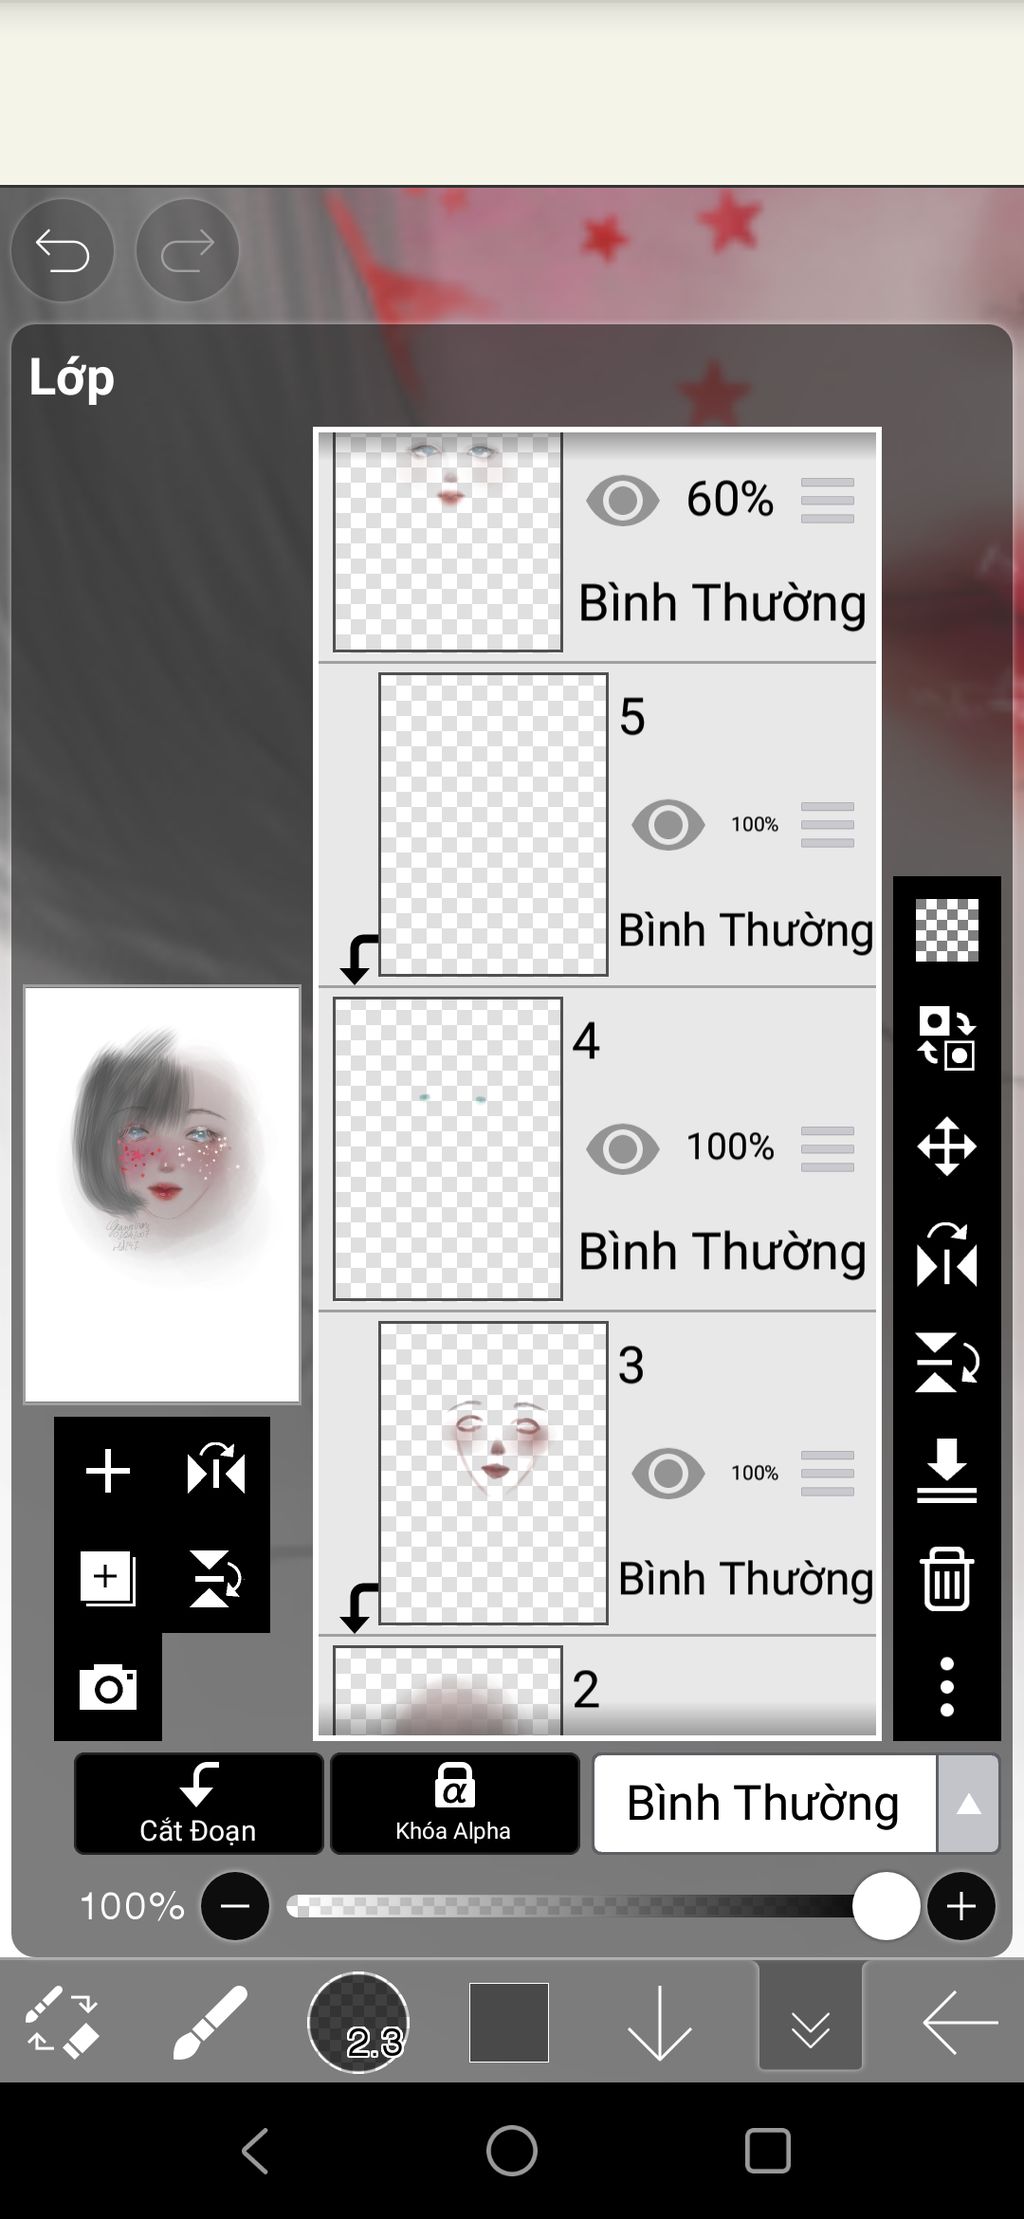Hide layer 5 via its eye icon
Screen dimensions: 1024x2219
pos(668,825)
